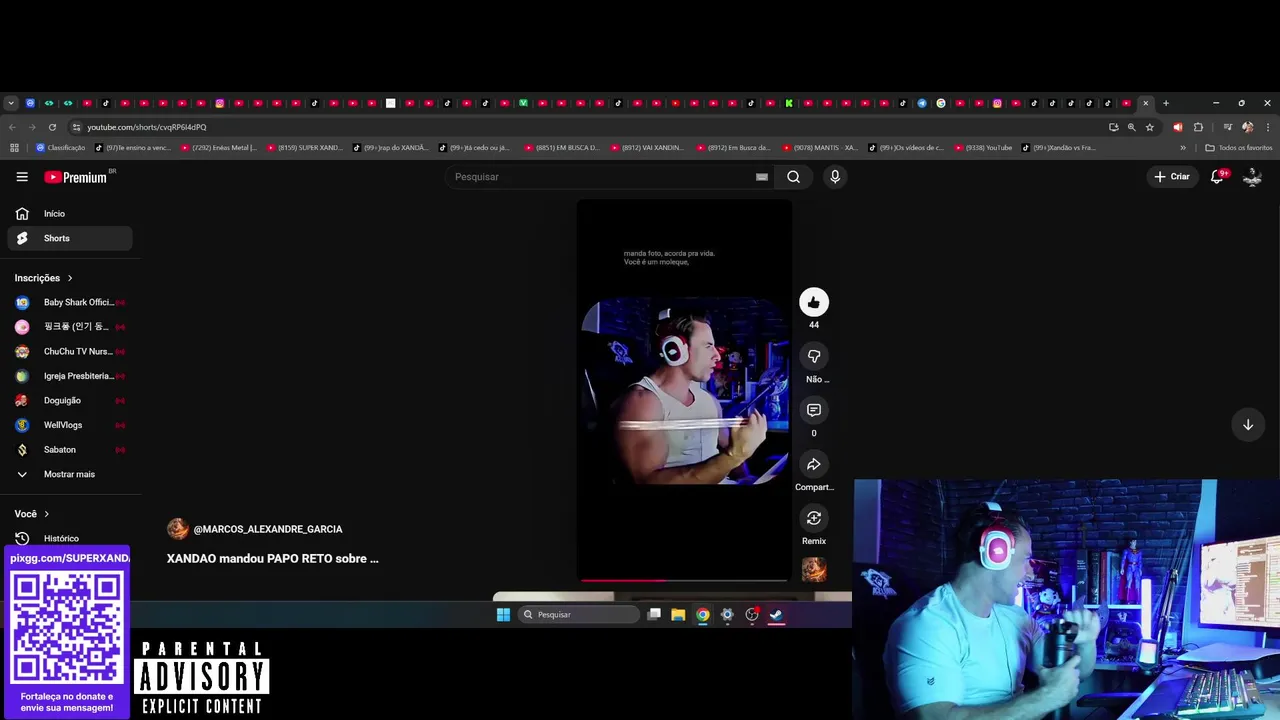This screenshot has height=720, width=1280.
Task: Reload the page in Chrome
Action: pos(52,127)
